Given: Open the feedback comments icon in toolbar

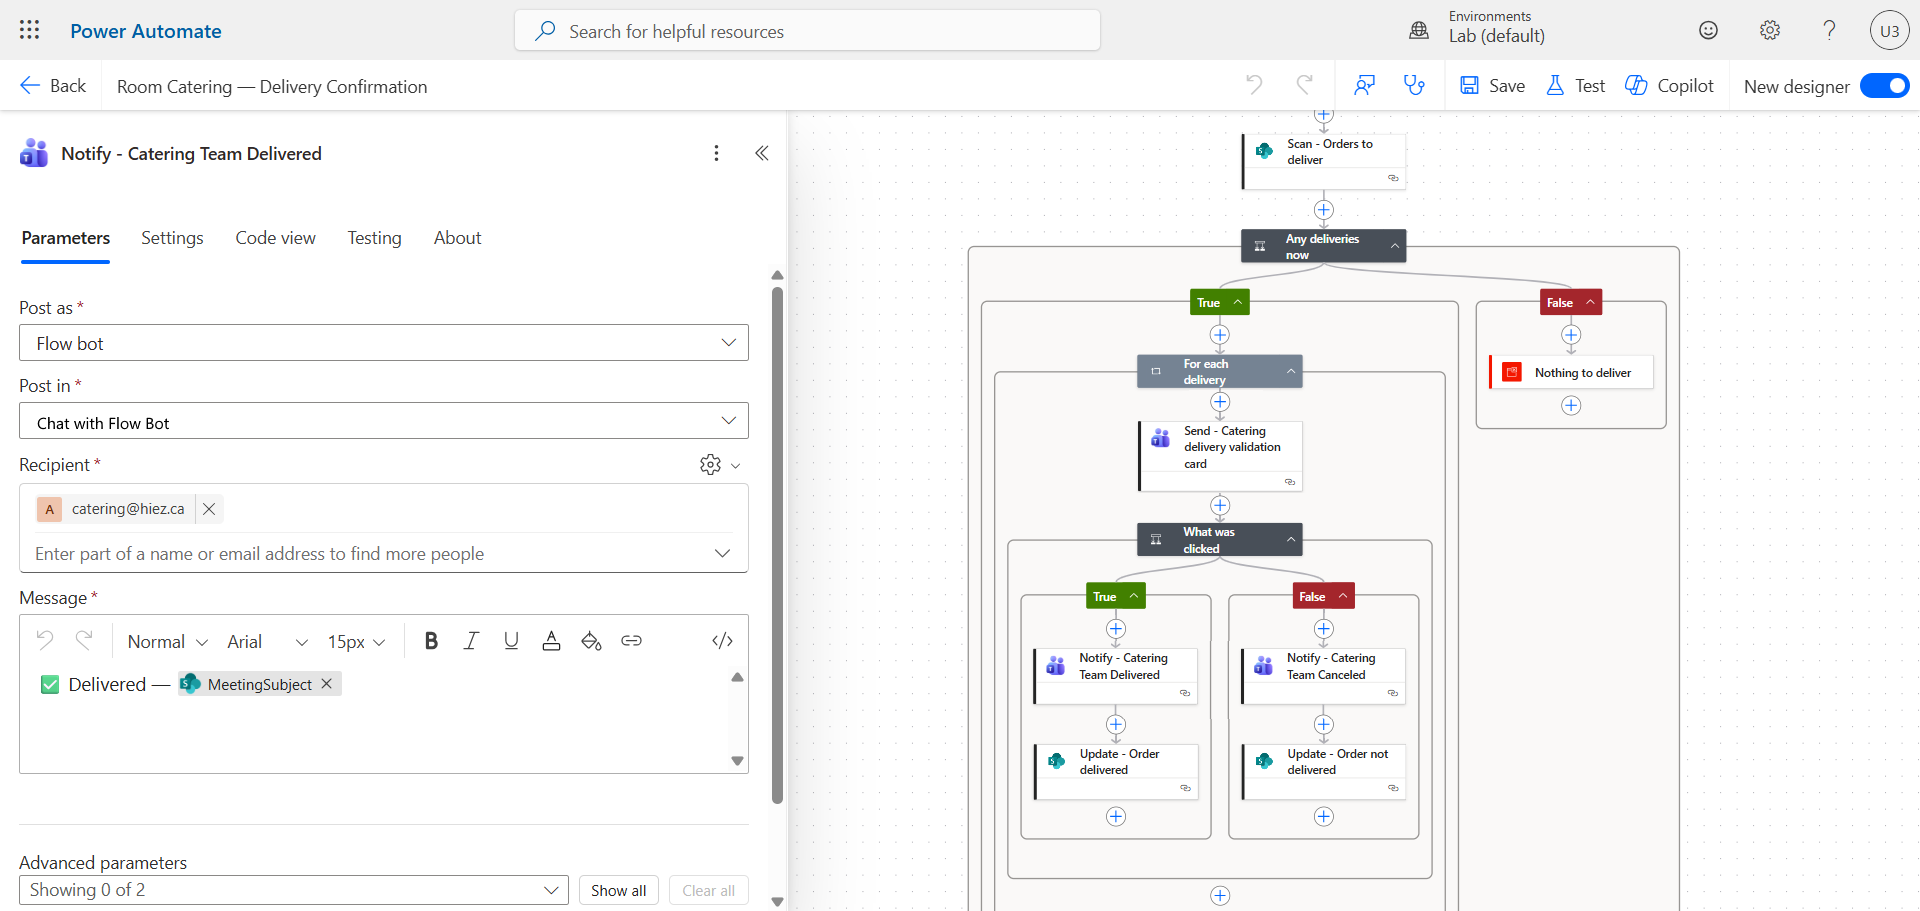Looking at the screenshot, I should 1365,85.
